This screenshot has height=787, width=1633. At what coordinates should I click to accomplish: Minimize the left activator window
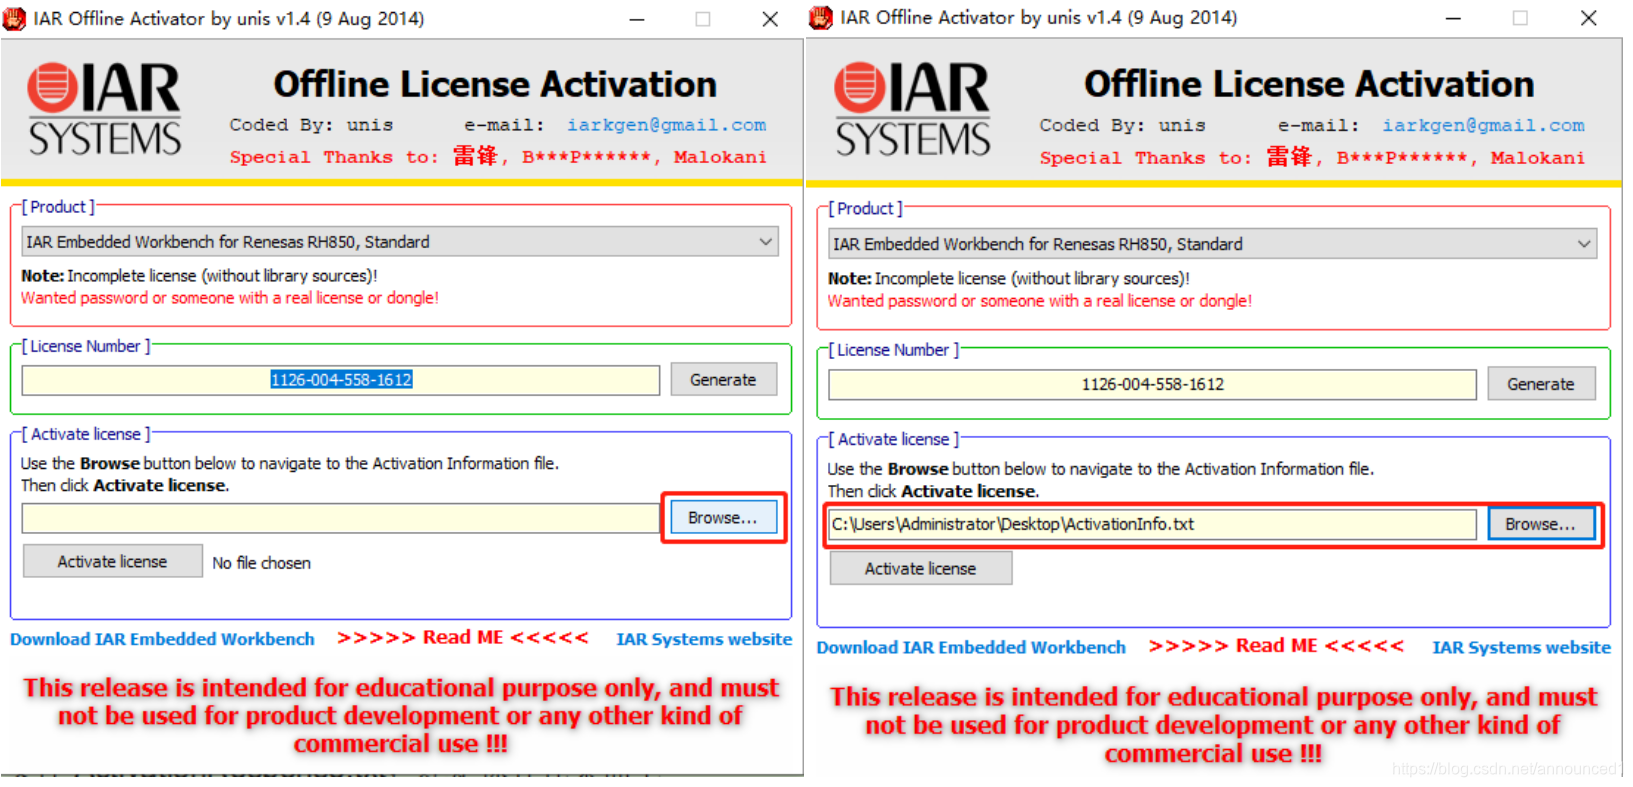(637, 19)
